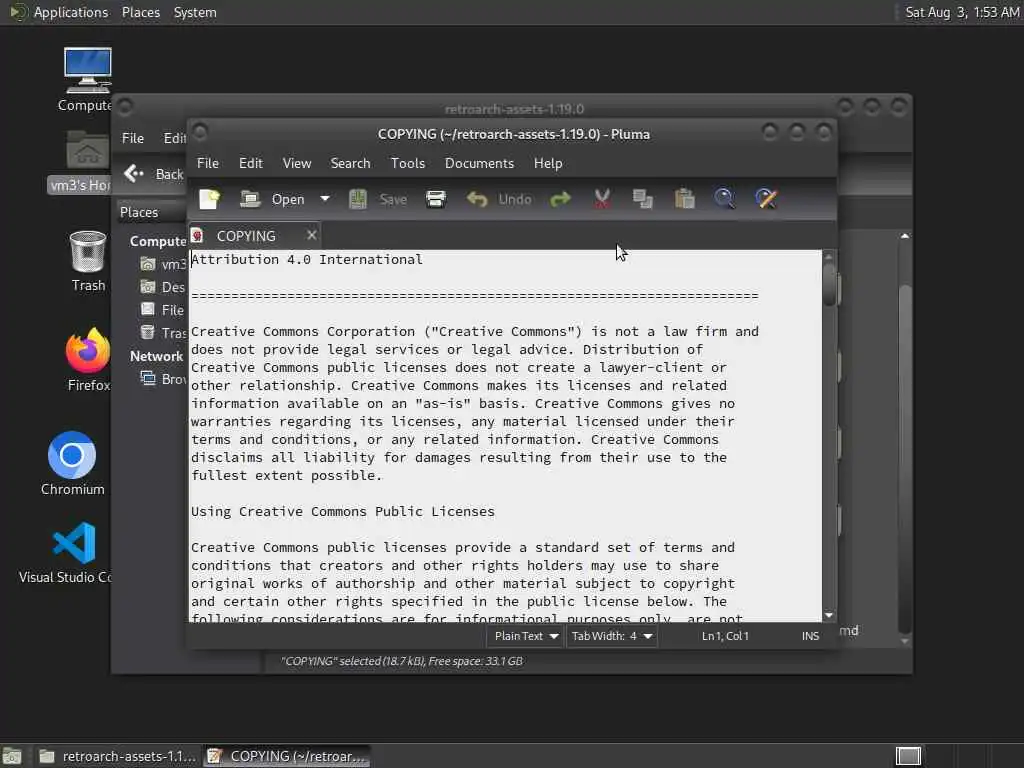Viewport: 1024px width, 768px height.
Task: Select the Visual Studio Code desktop icon
Action: [x=65, y=552]
